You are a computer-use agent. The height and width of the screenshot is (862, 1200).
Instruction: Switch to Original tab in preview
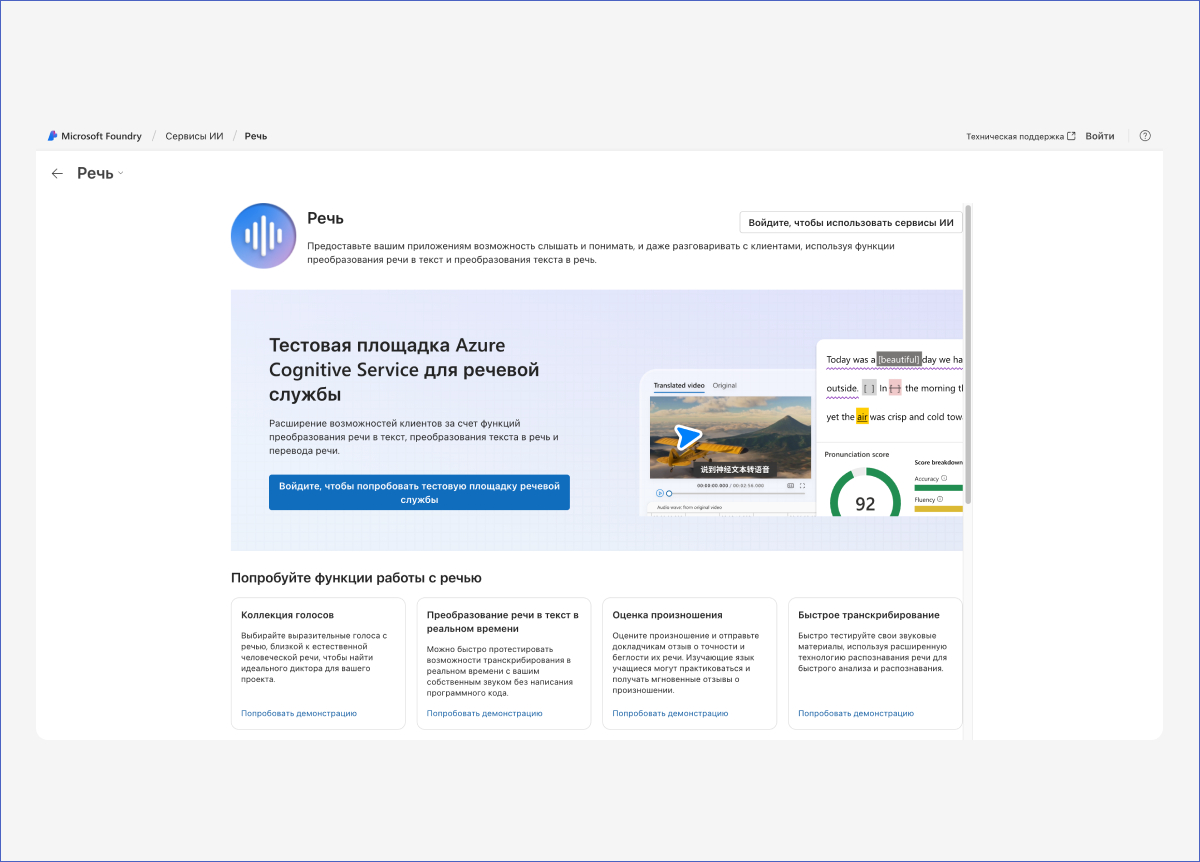725,385
